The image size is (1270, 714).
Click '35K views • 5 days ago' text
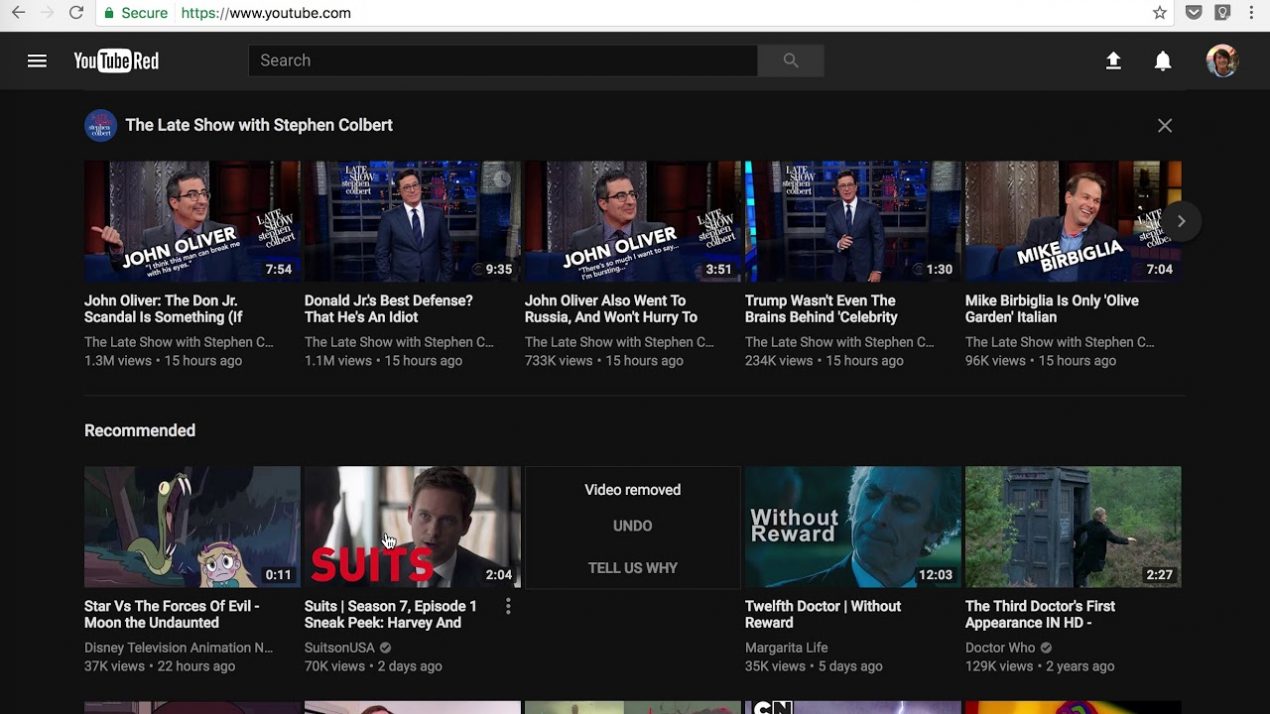tap(814, 666)
